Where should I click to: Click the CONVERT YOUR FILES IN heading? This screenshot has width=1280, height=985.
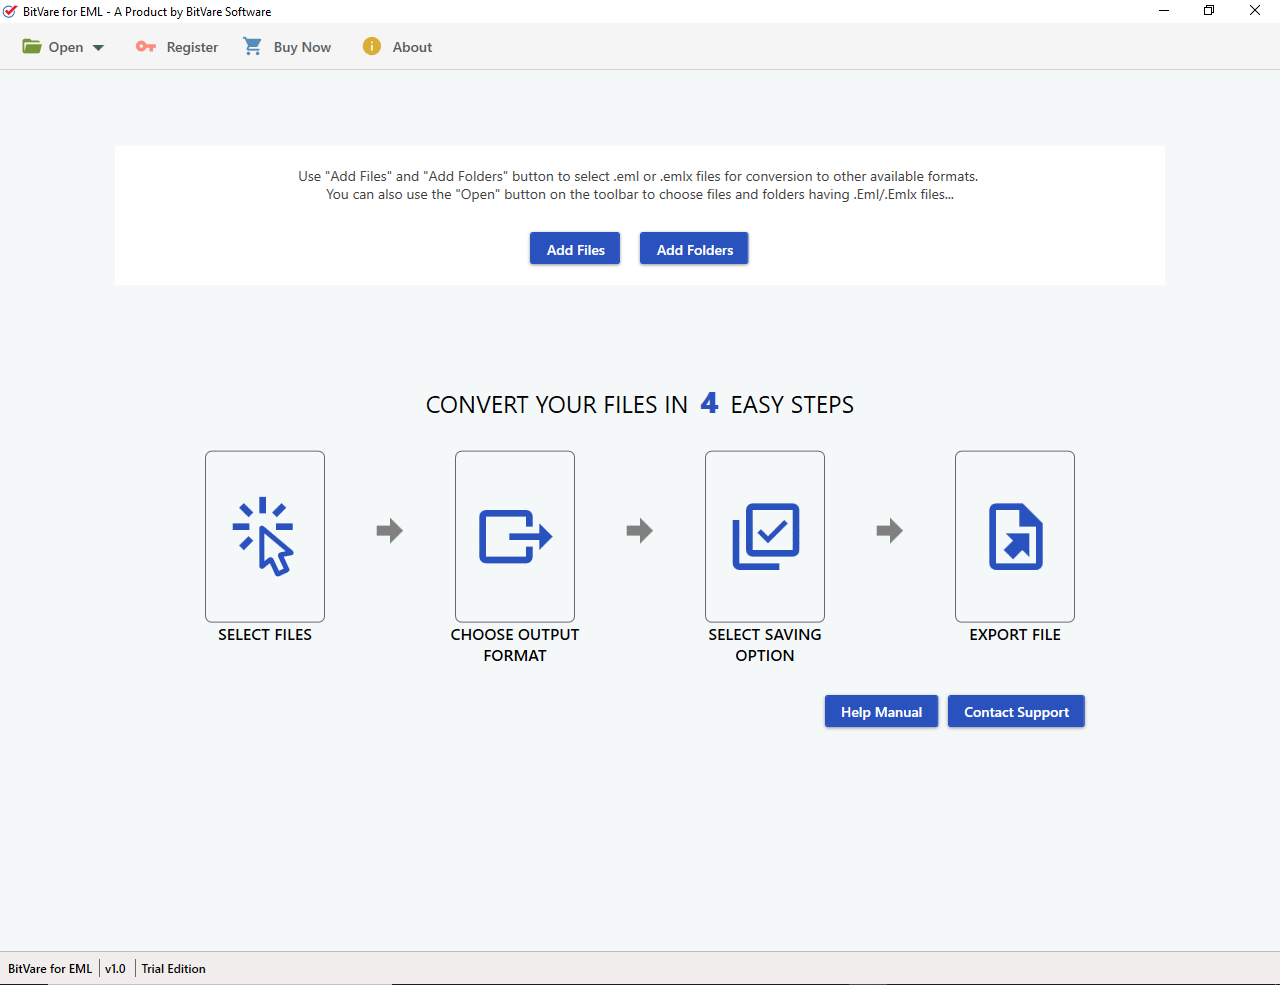(557, 405)
